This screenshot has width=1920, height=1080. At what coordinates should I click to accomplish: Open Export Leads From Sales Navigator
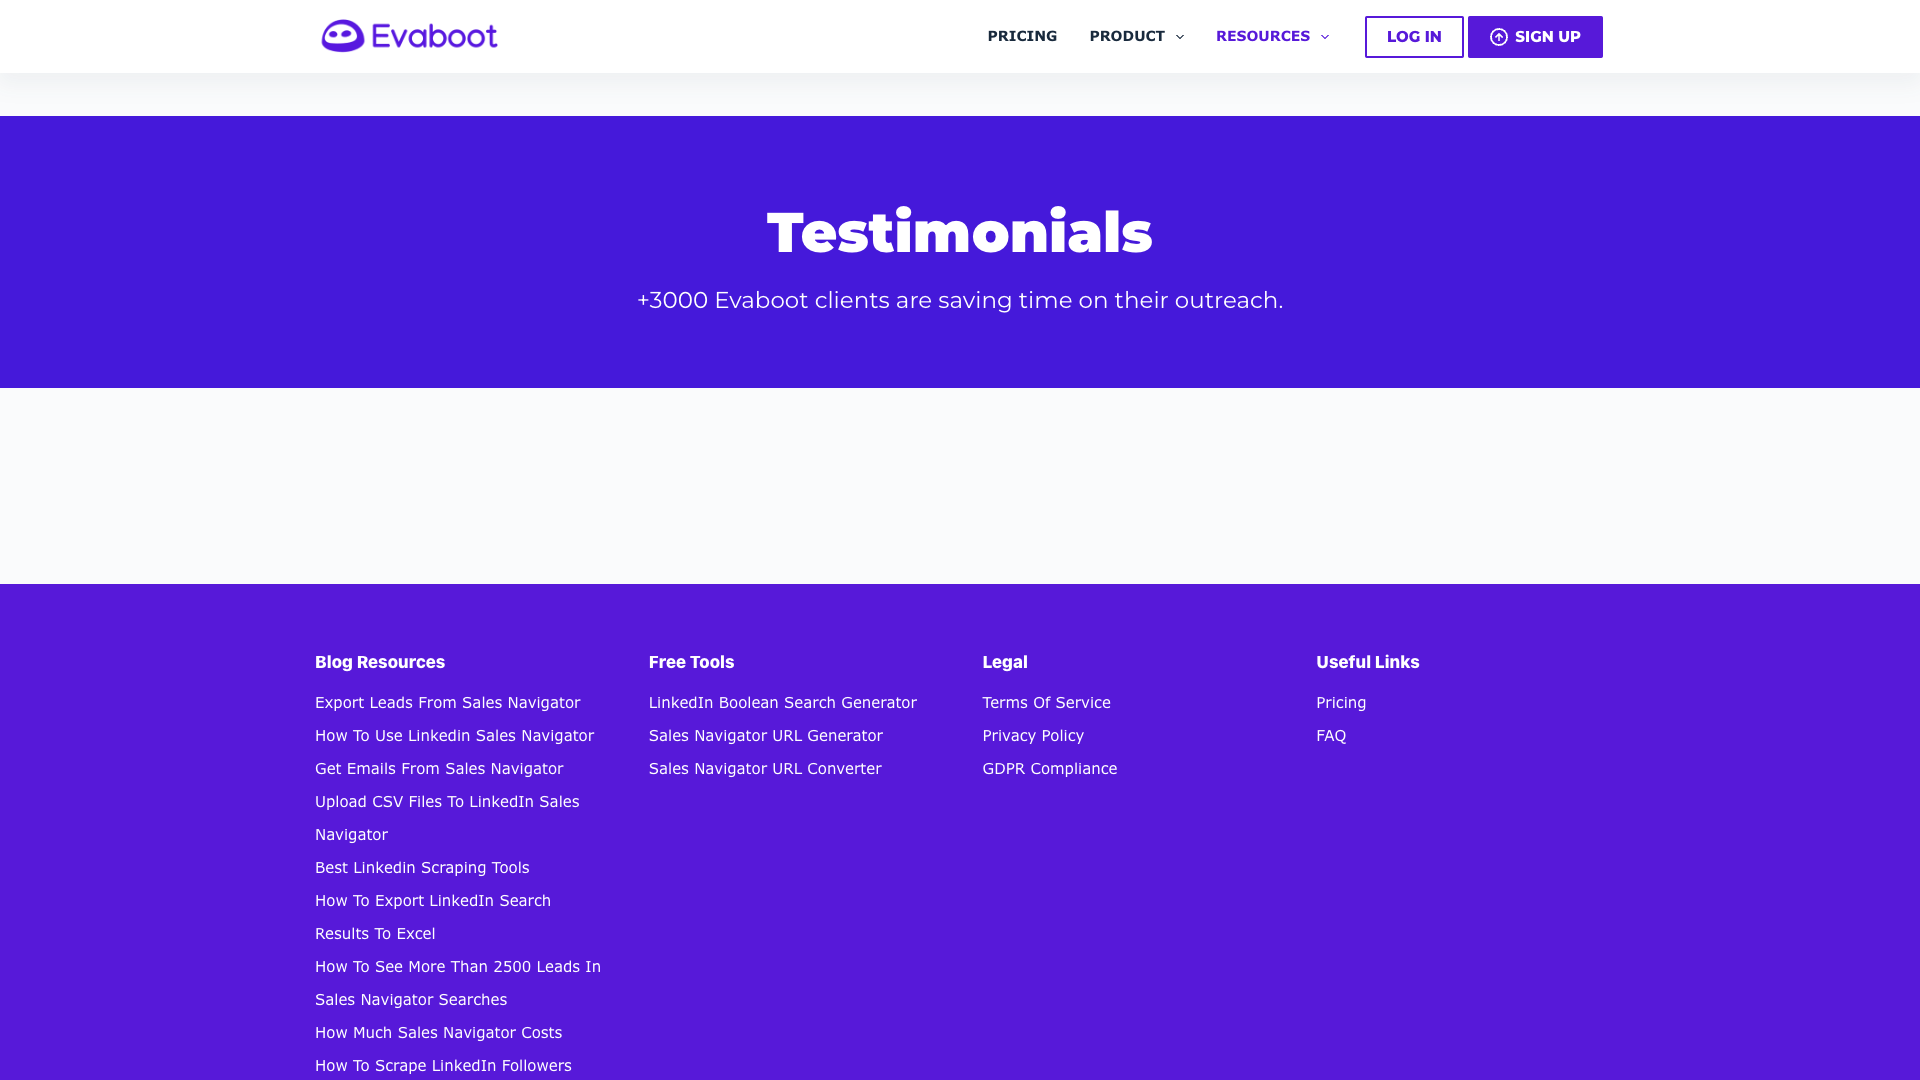click(447, 703)
